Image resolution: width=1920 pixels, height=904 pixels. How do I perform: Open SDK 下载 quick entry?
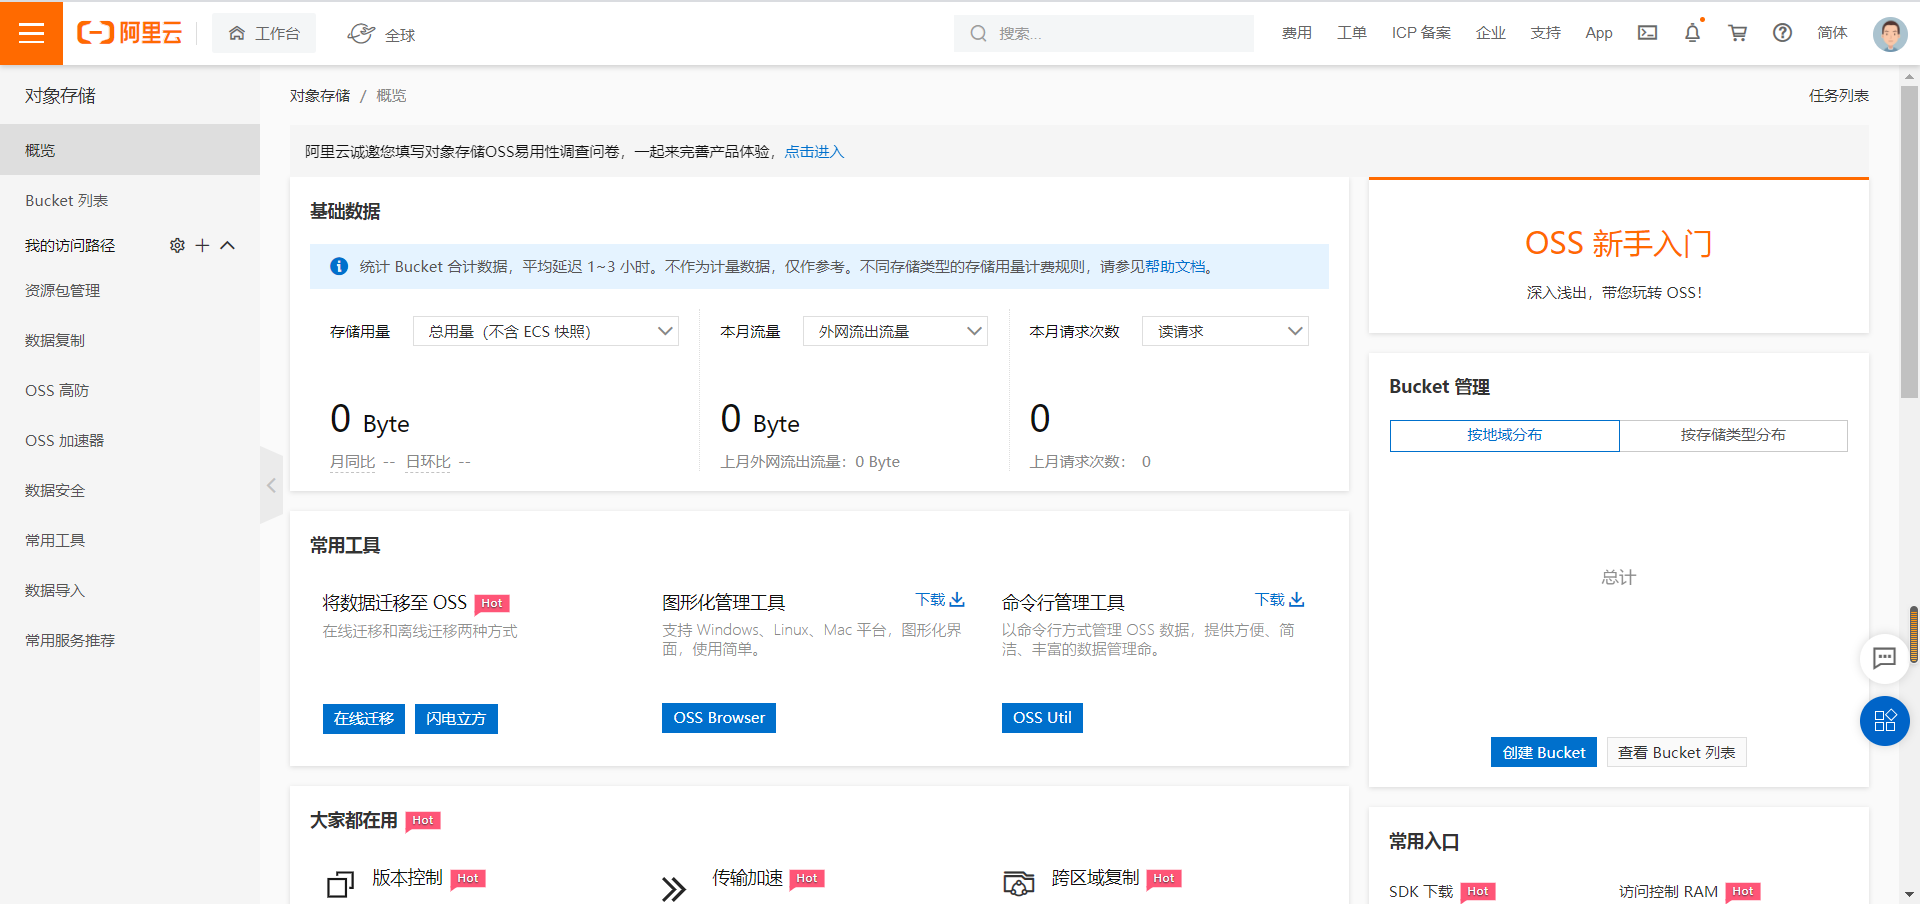click(1421, 891)
